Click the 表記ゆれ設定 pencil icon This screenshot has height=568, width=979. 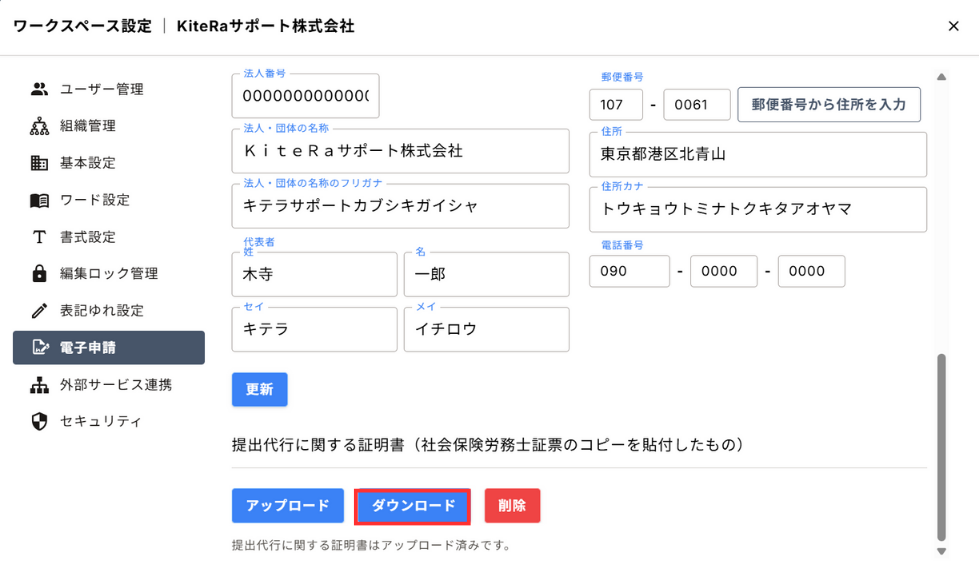tap(39, 311)
